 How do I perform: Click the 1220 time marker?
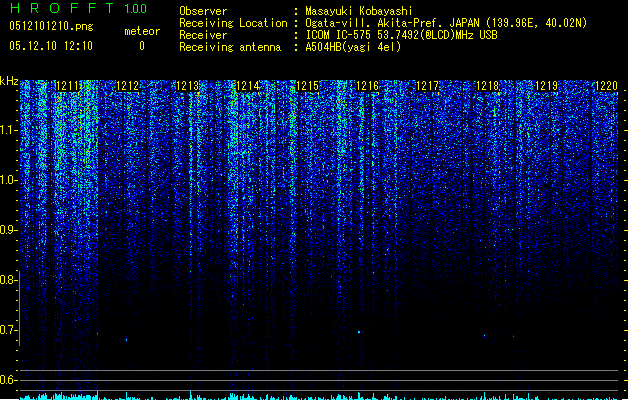[x=607, y=86]
